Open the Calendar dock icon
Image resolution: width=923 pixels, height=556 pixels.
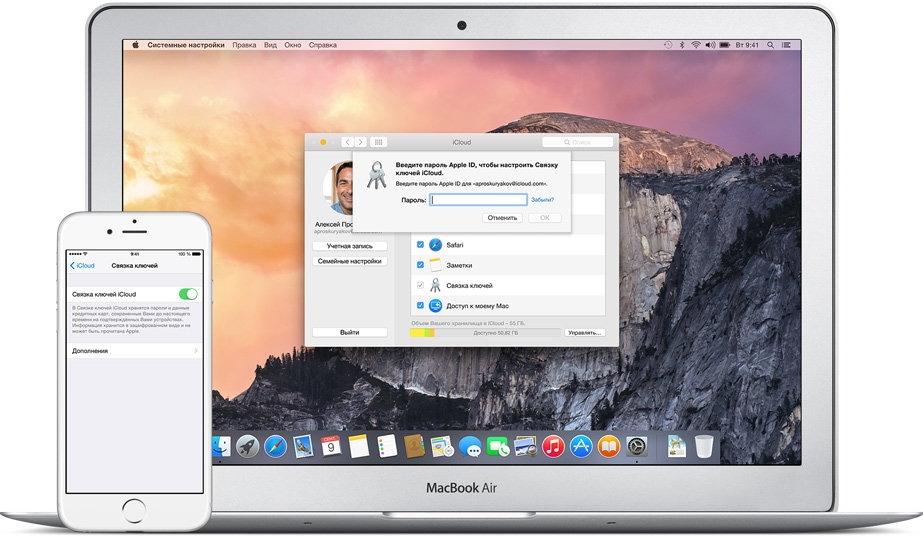click(x=331, y=446)
